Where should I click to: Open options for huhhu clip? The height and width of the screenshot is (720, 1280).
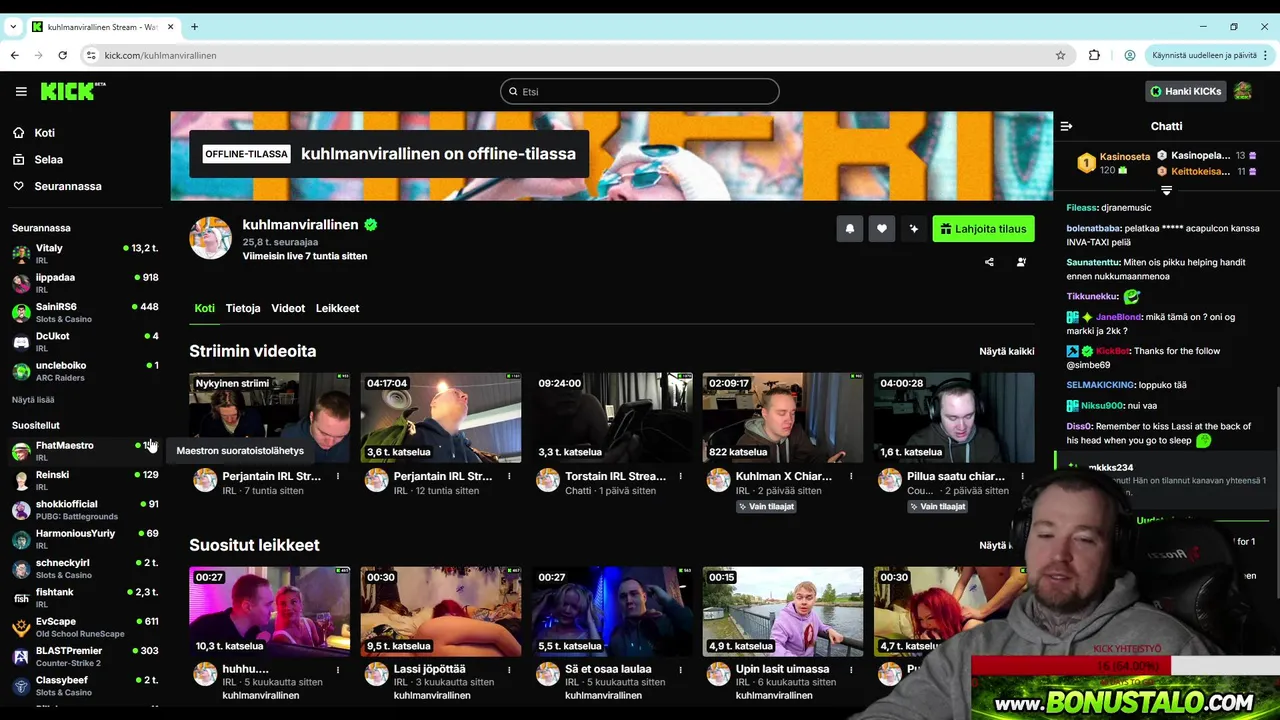click(x=338, y=669)
